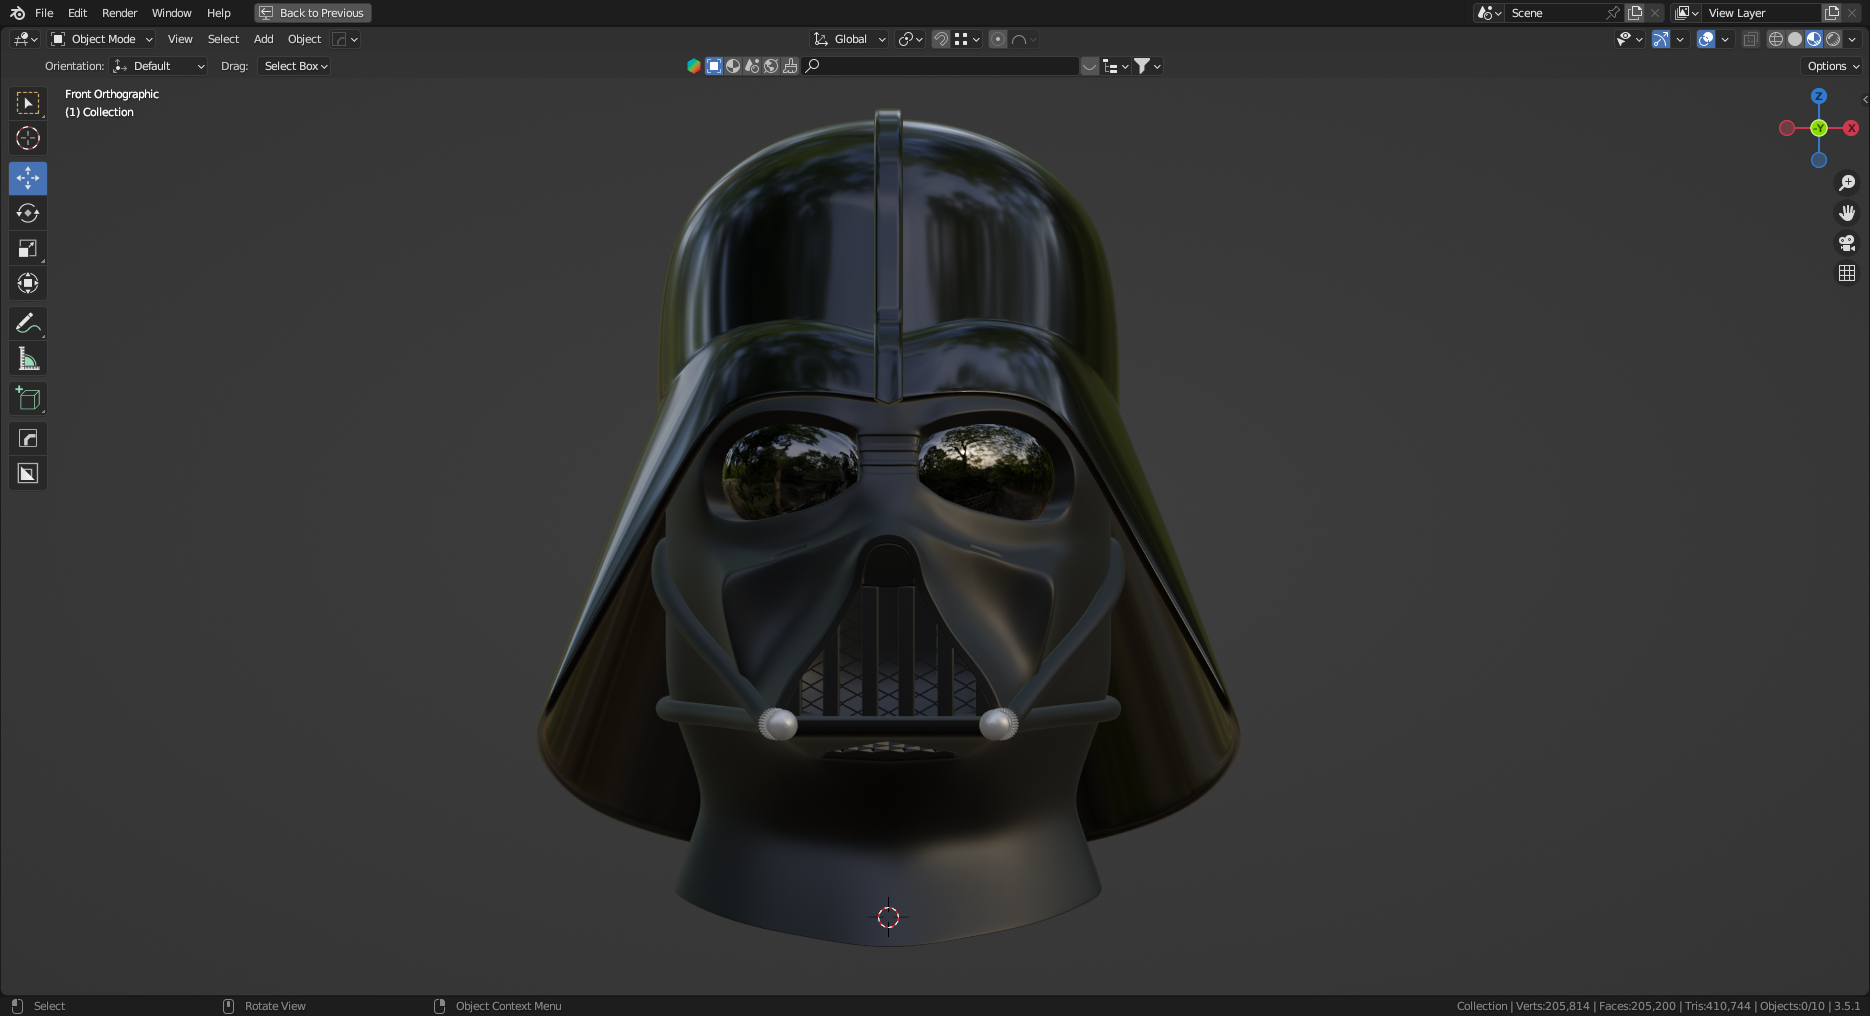The image size is (1870, 1016).
Task: Open viewport shading options dropdown arrow
Action: click(x=1852, y=39)
